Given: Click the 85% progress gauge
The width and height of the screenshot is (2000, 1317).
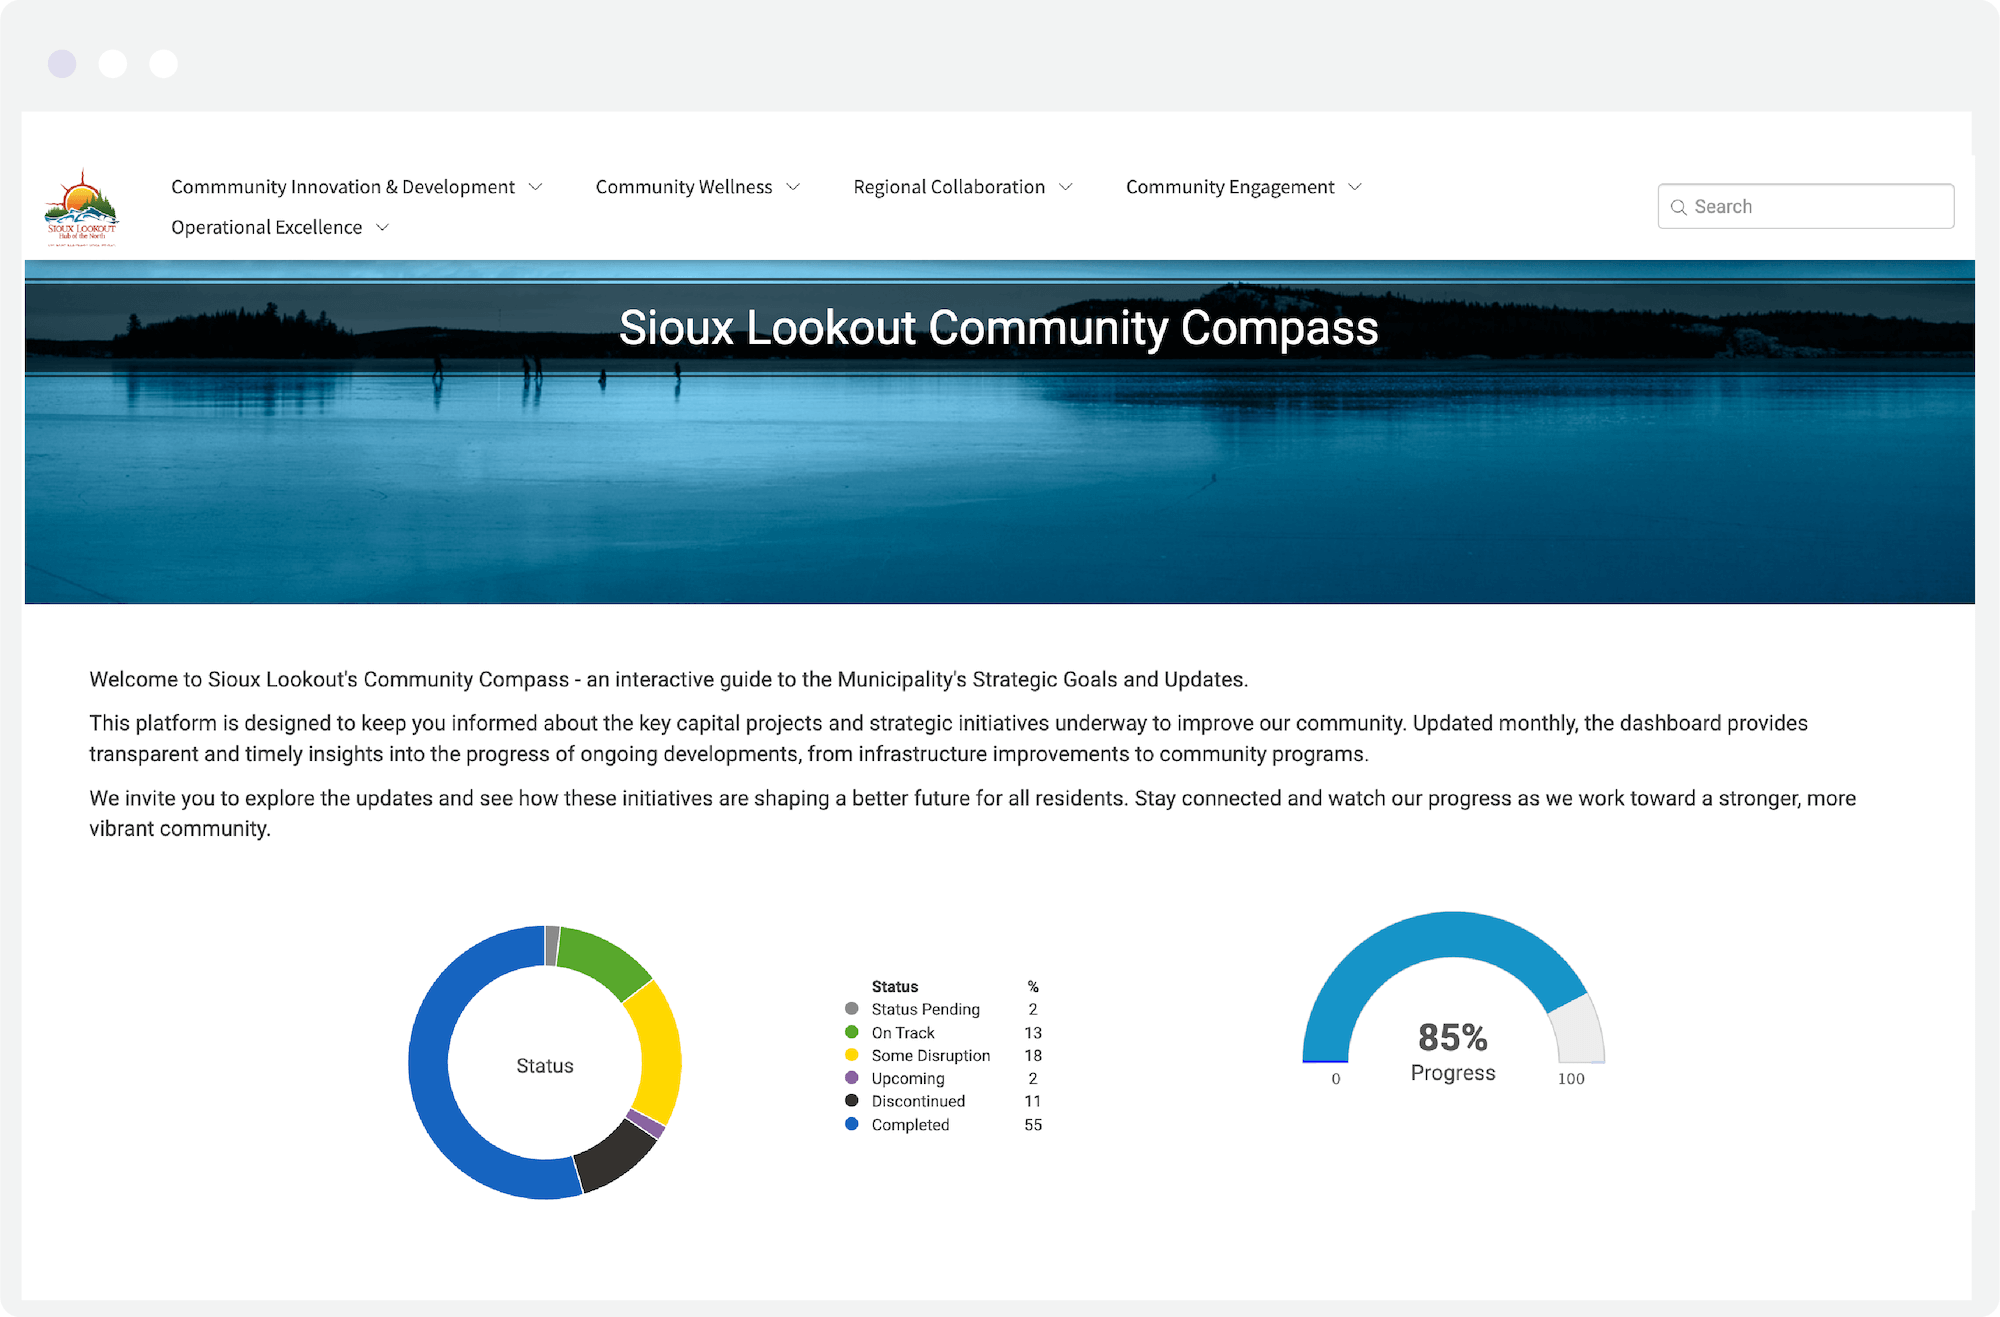Looking at the screenshot, I should [x=1452, y=1038].
